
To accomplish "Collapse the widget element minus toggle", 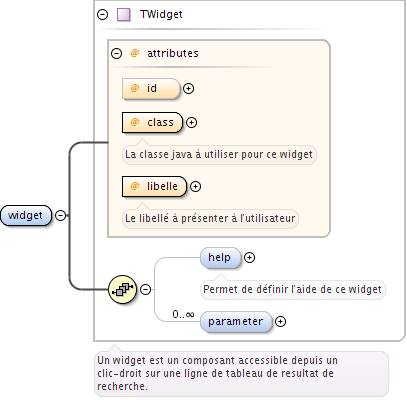I will (60, 215).
